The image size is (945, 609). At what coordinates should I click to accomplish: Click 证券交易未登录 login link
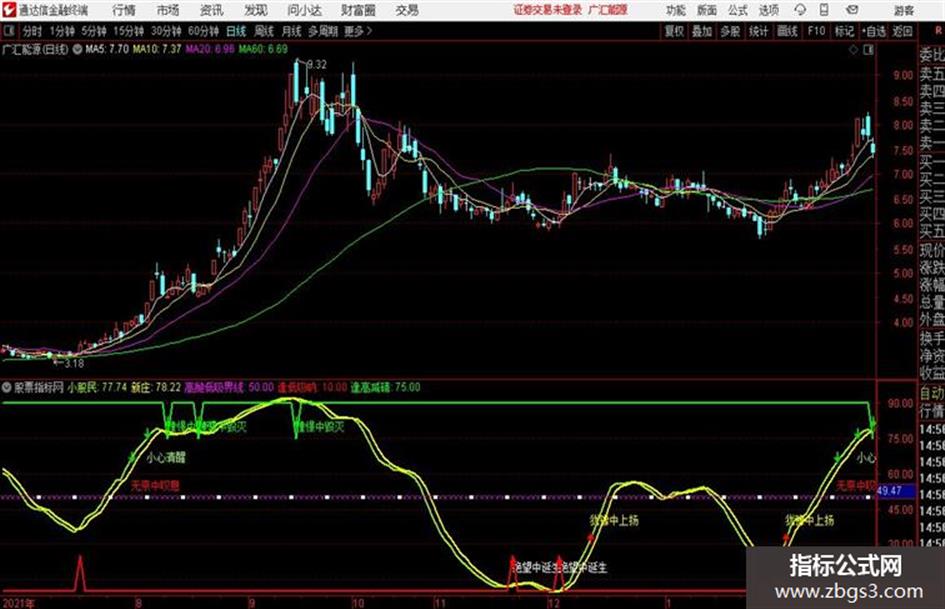(x=548, y=10)
